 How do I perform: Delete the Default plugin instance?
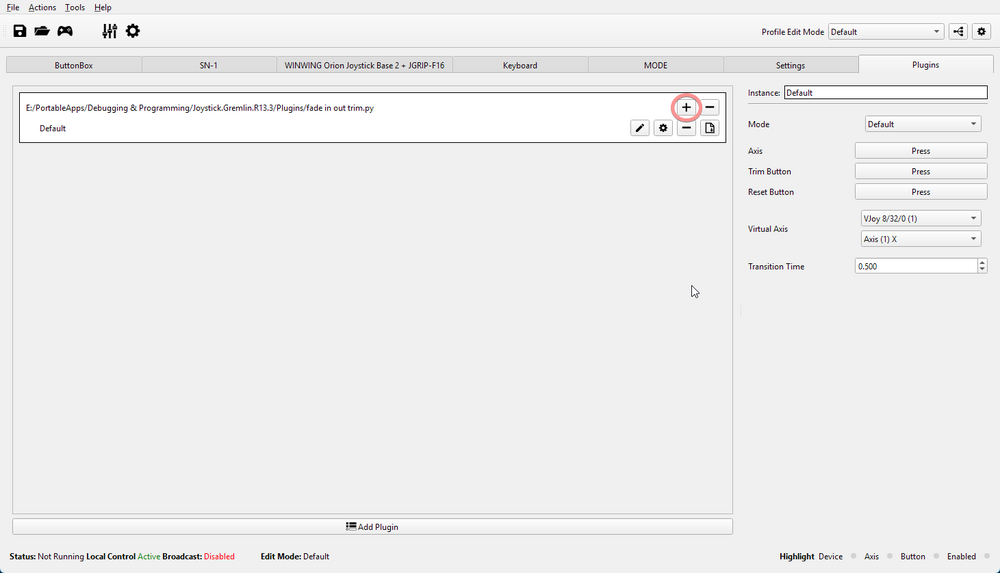point(686,128)
